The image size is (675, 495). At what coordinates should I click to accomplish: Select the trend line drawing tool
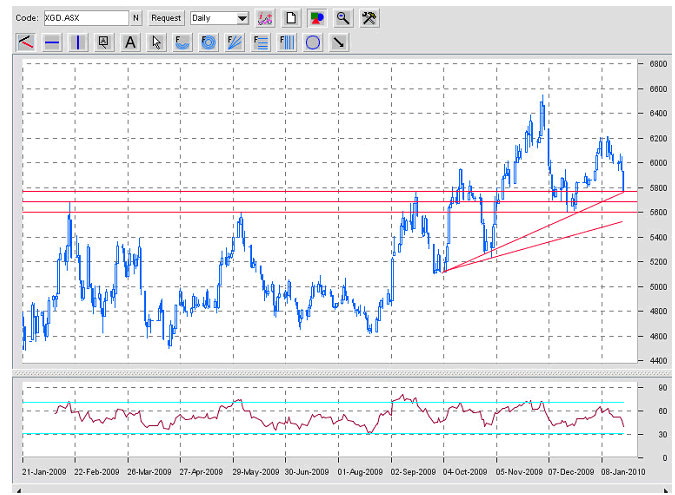(x=26, y=42)
